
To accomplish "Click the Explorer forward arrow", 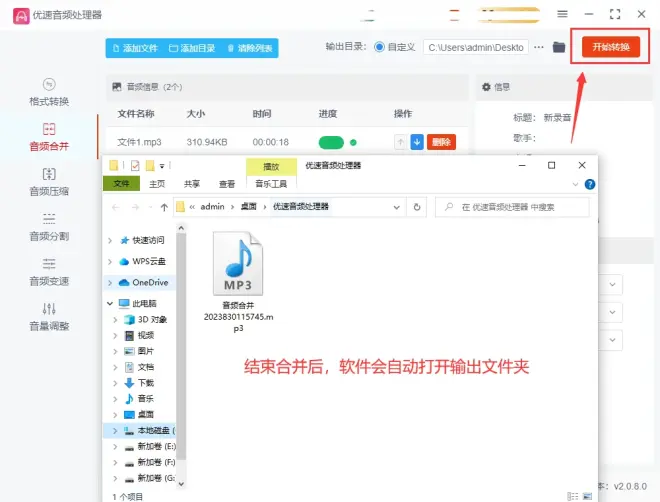I will (135, 207).
